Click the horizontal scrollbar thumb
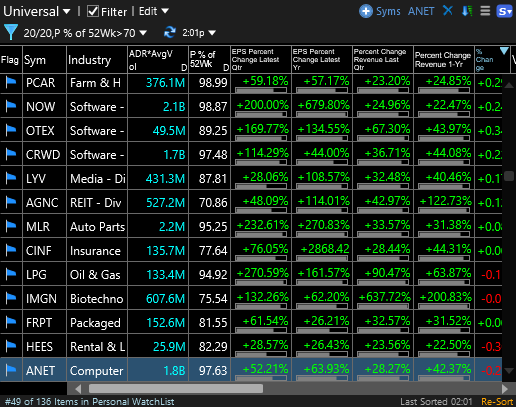Screen dimensions: 516x407 176,389
